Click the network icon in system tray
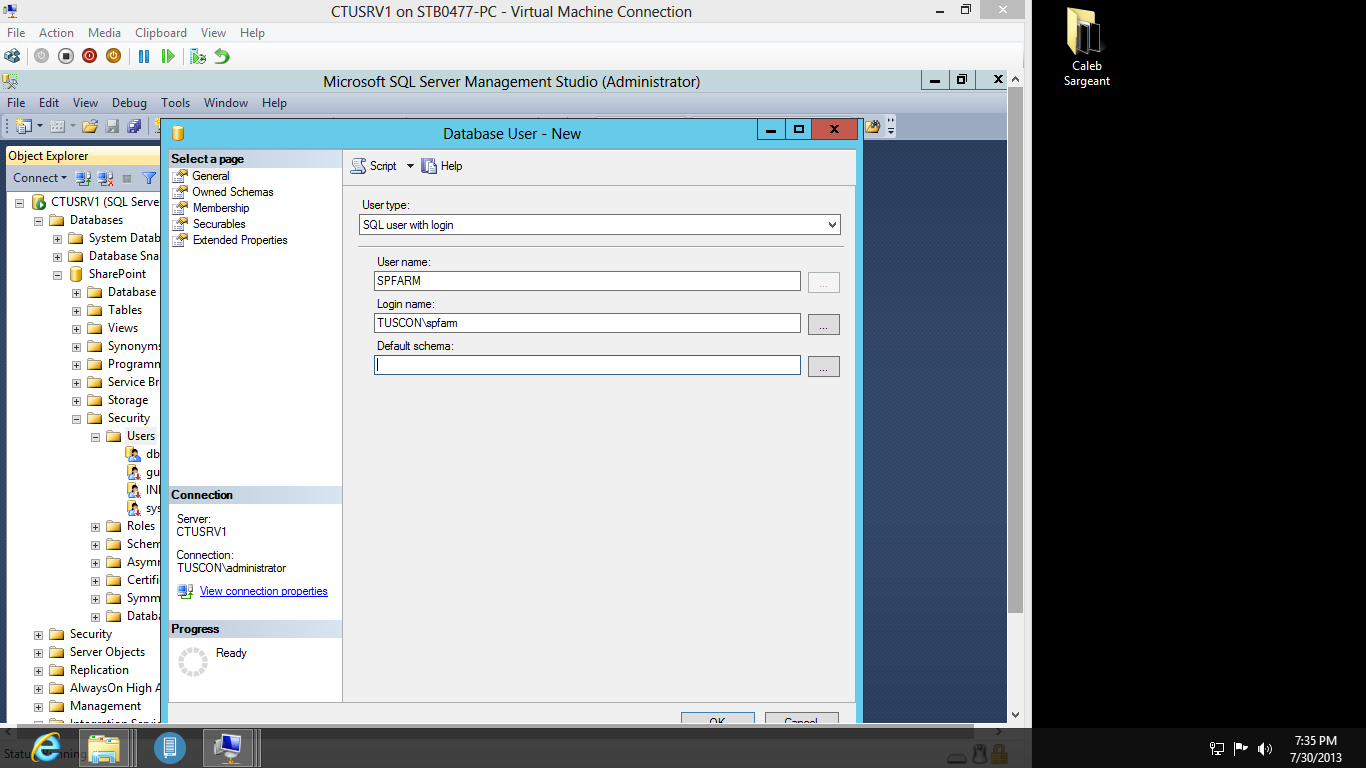 tap(1217, 748)
